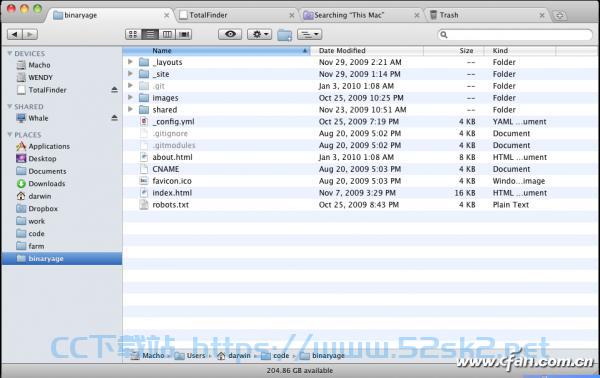Sort by Date Modified column header
This screenshot has width=600, height=378.
(x=367, y=51)
